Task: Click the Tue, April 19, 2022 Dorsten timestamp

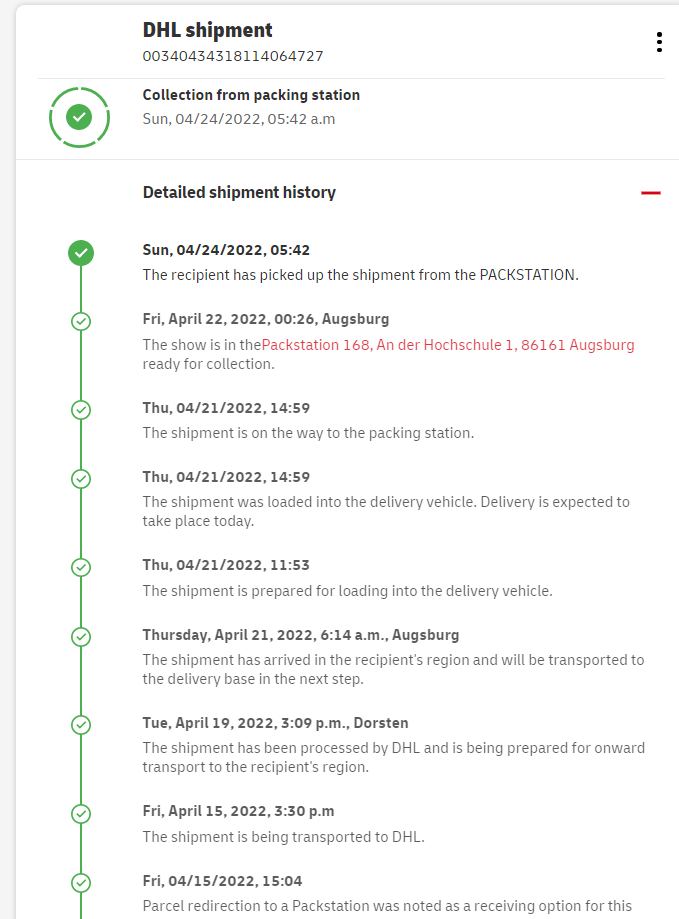Action: 275,723
